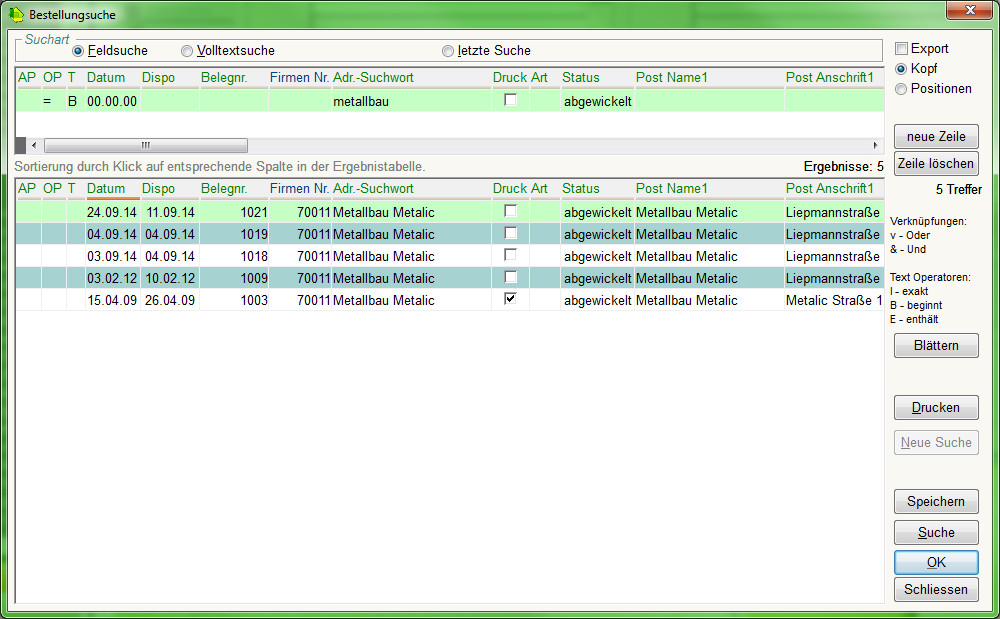Click the Status criteria field showing abgewickelt

[598, 101]
